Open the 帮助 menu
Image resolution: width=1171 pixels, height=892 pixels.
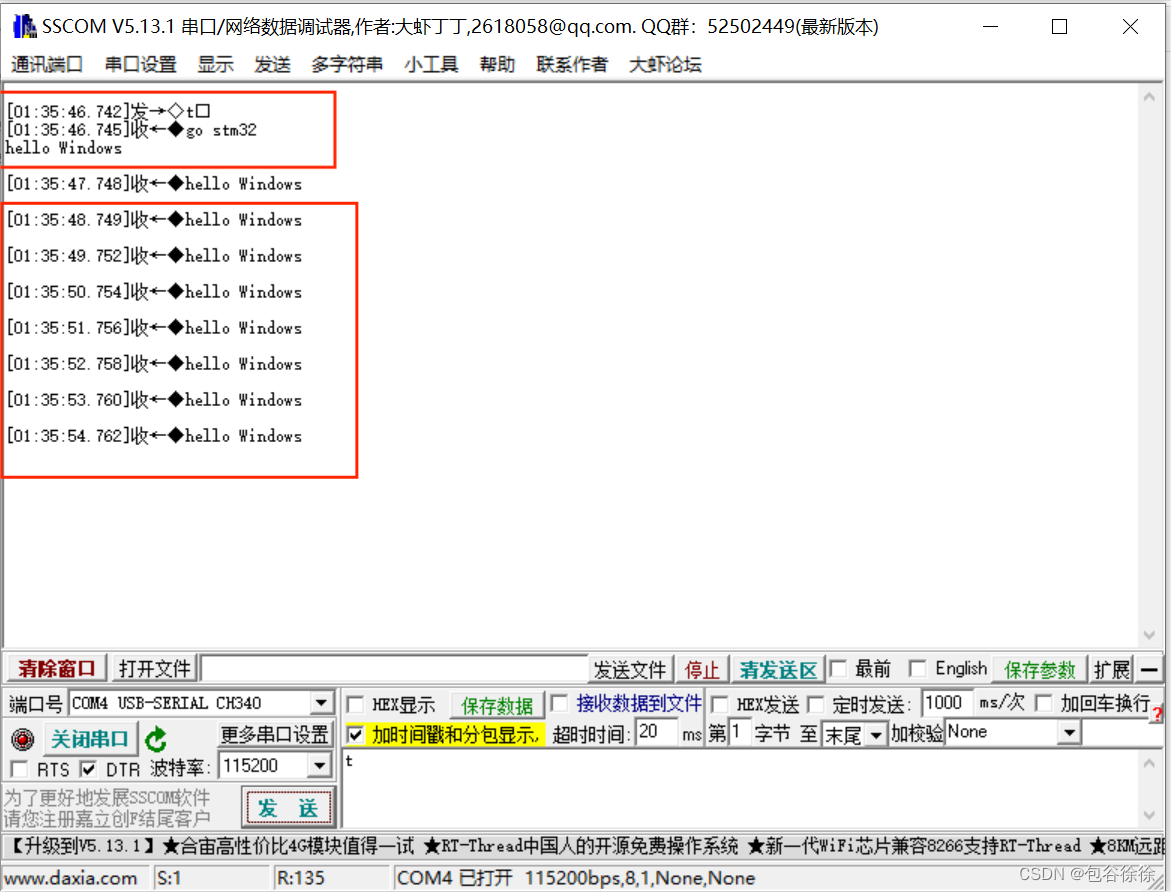[x=497, y=64]
